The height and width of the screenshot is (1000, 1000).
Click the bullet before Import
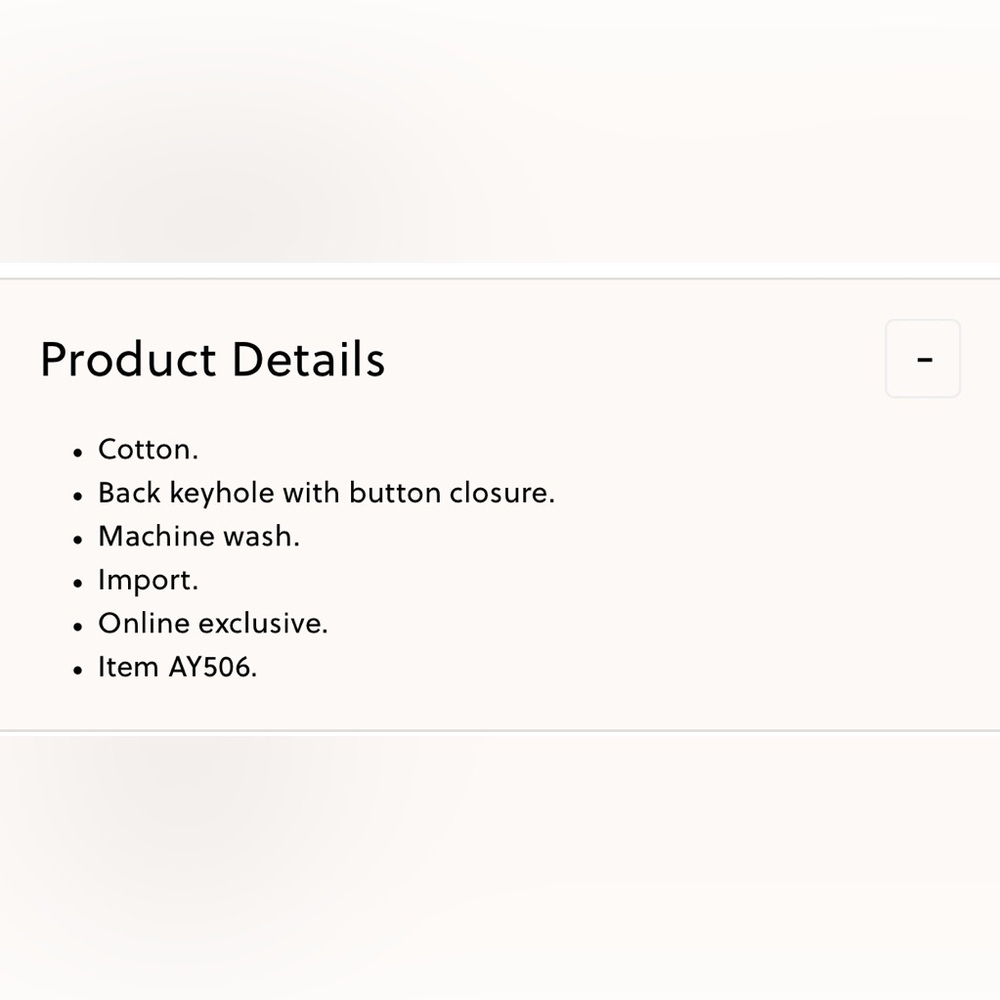click(78, 583)
